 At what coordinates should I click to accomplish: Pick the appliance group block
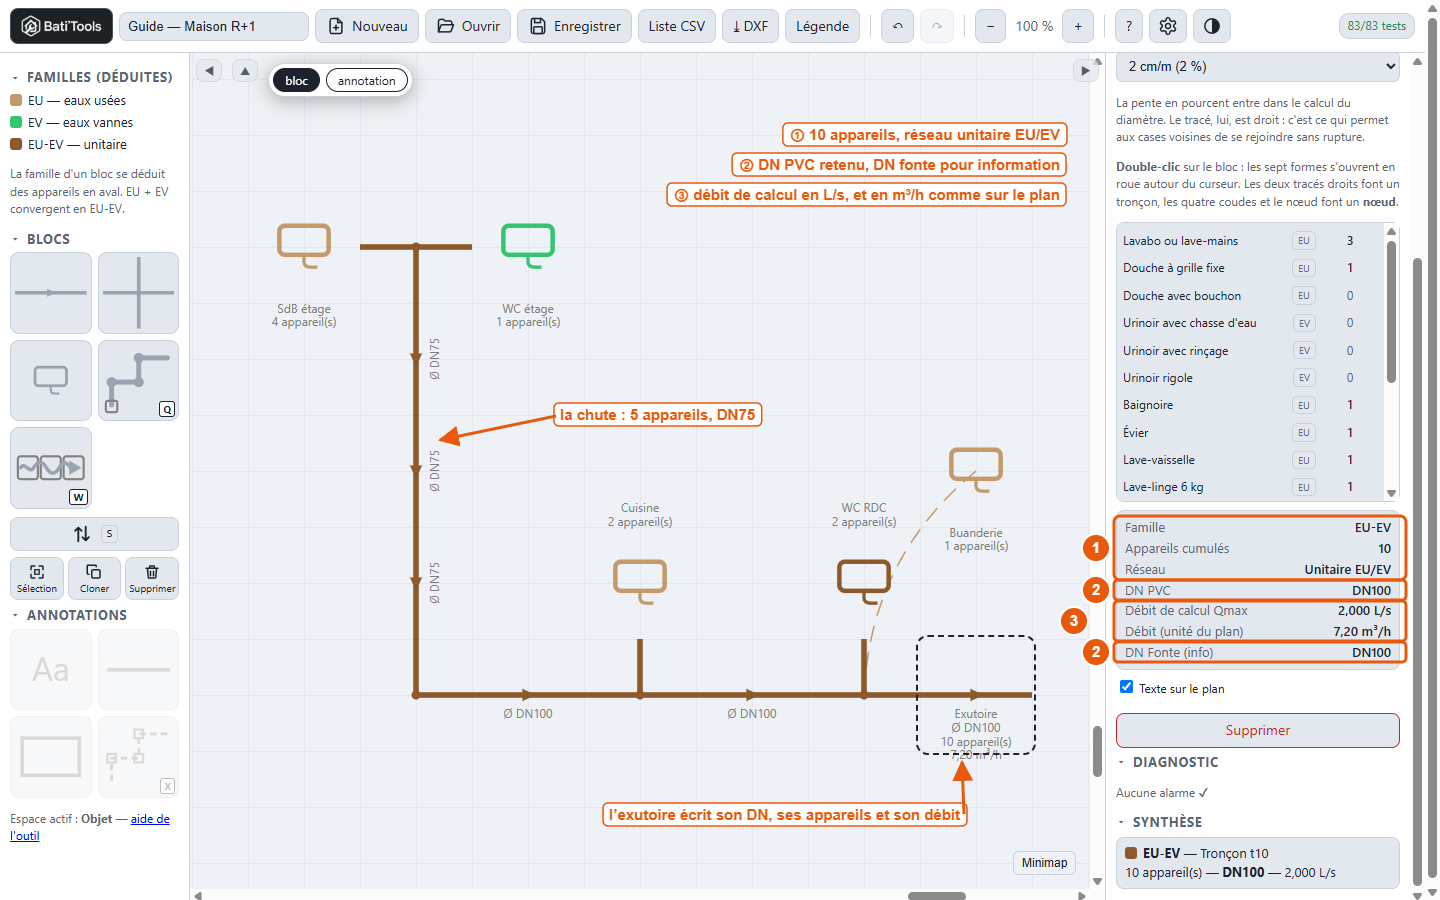coord(51,380)
